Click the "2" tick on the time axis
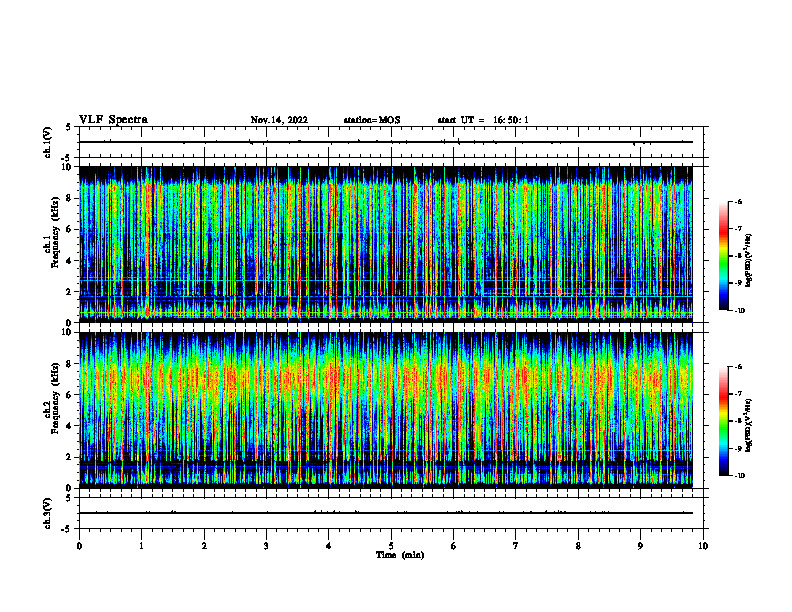This screenshot has width=792, height=612. [x=204, y=546]
